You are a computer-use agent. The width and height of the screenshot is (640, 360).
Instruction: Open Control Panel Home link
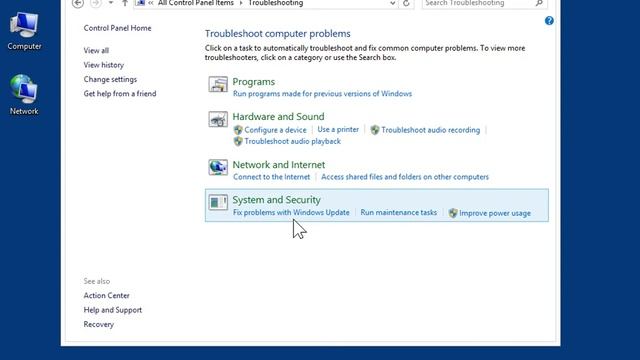[117, 28]
